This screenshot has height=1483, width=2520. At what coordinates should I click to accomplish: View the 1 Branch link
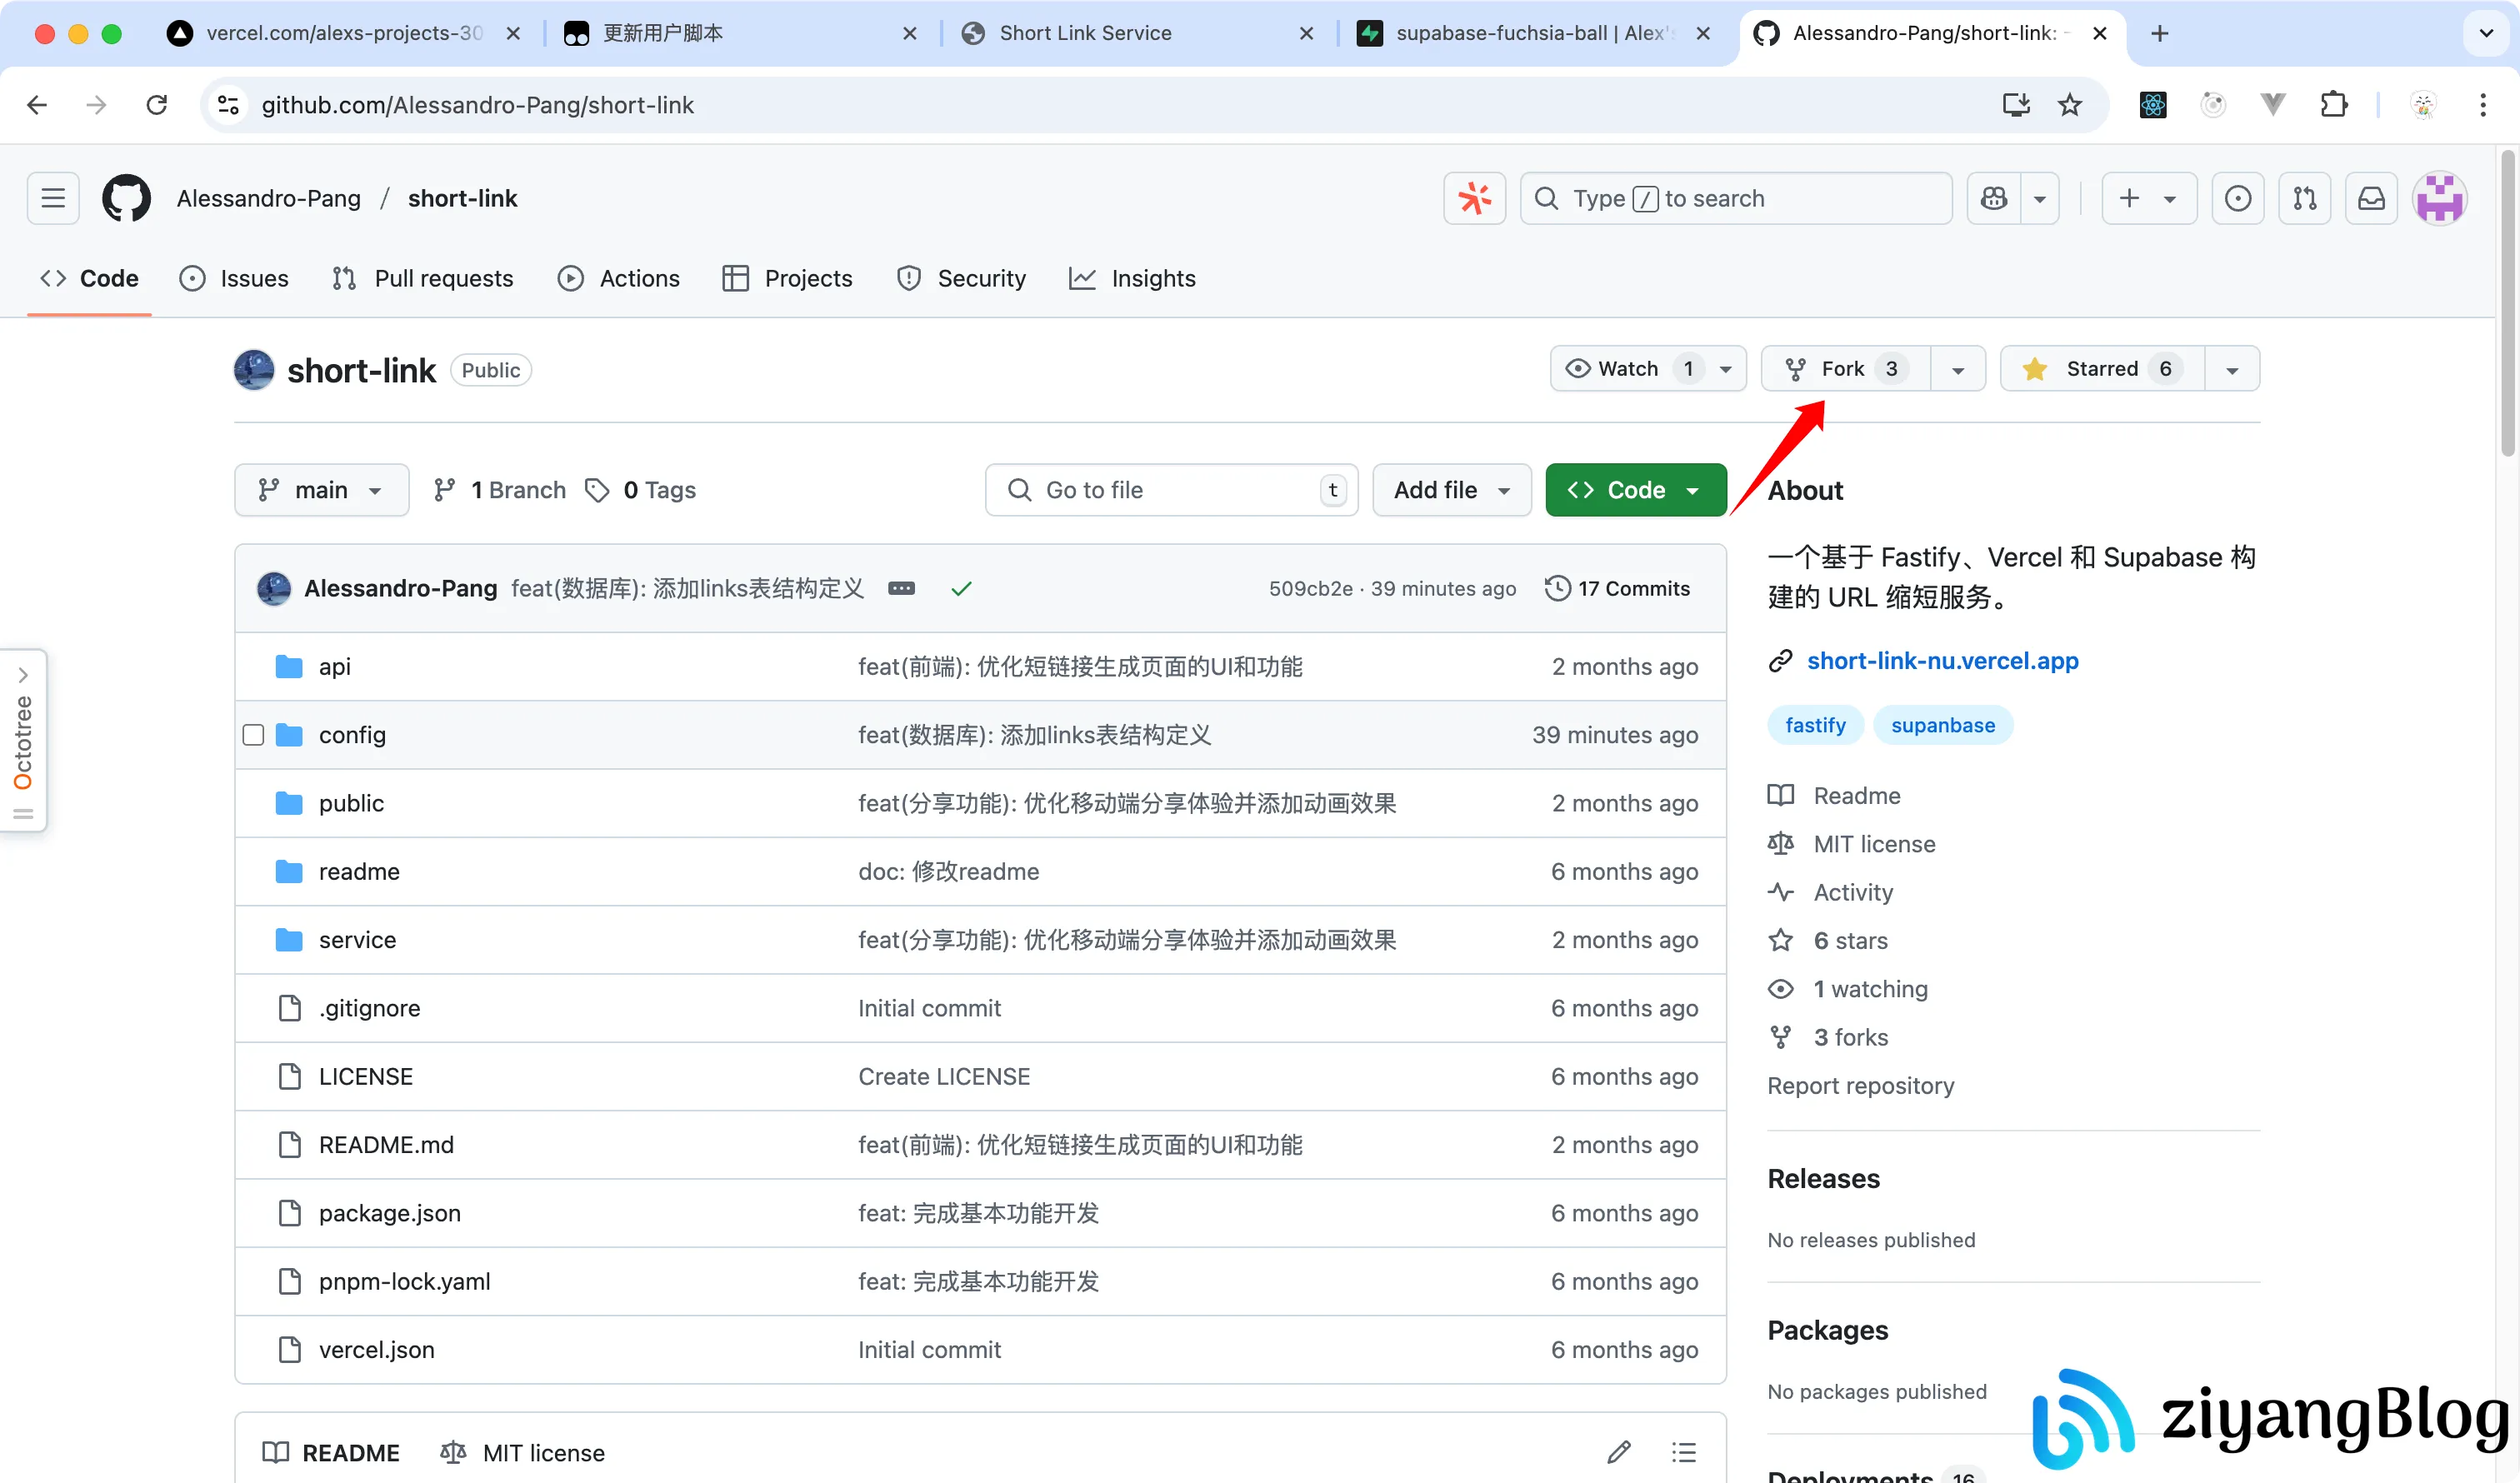[x=499, y=490]
